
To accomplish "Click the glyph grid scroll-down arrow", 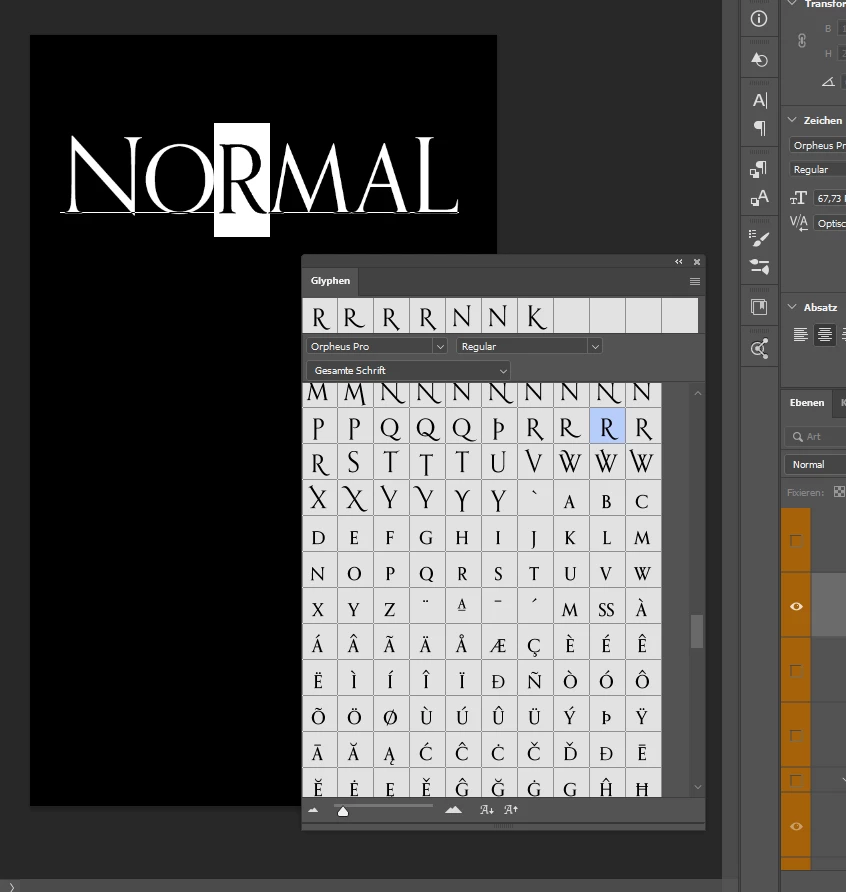I will tap(698, 787).
